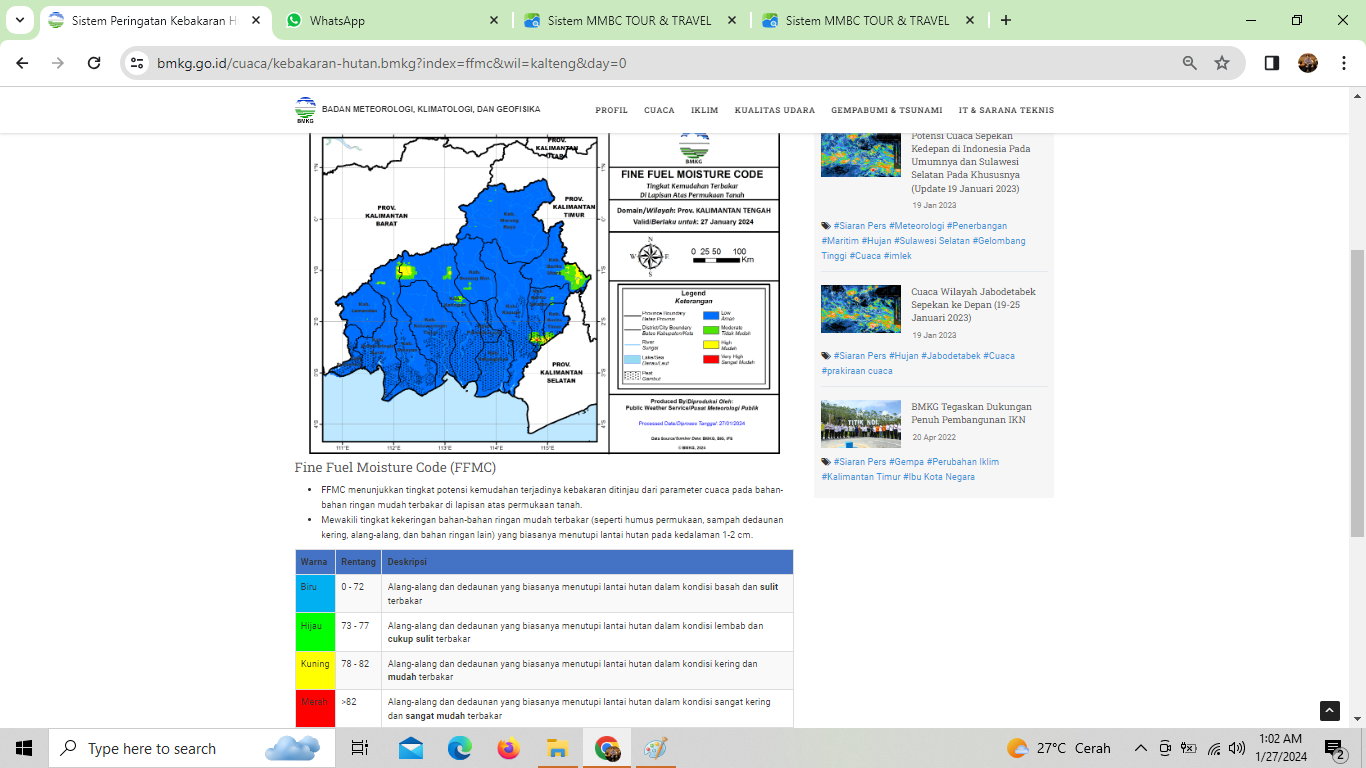Screen dimensions: 1366x768
Task: Click the #Kalimantan Timur tag
Action: click(x=860, y=477)
